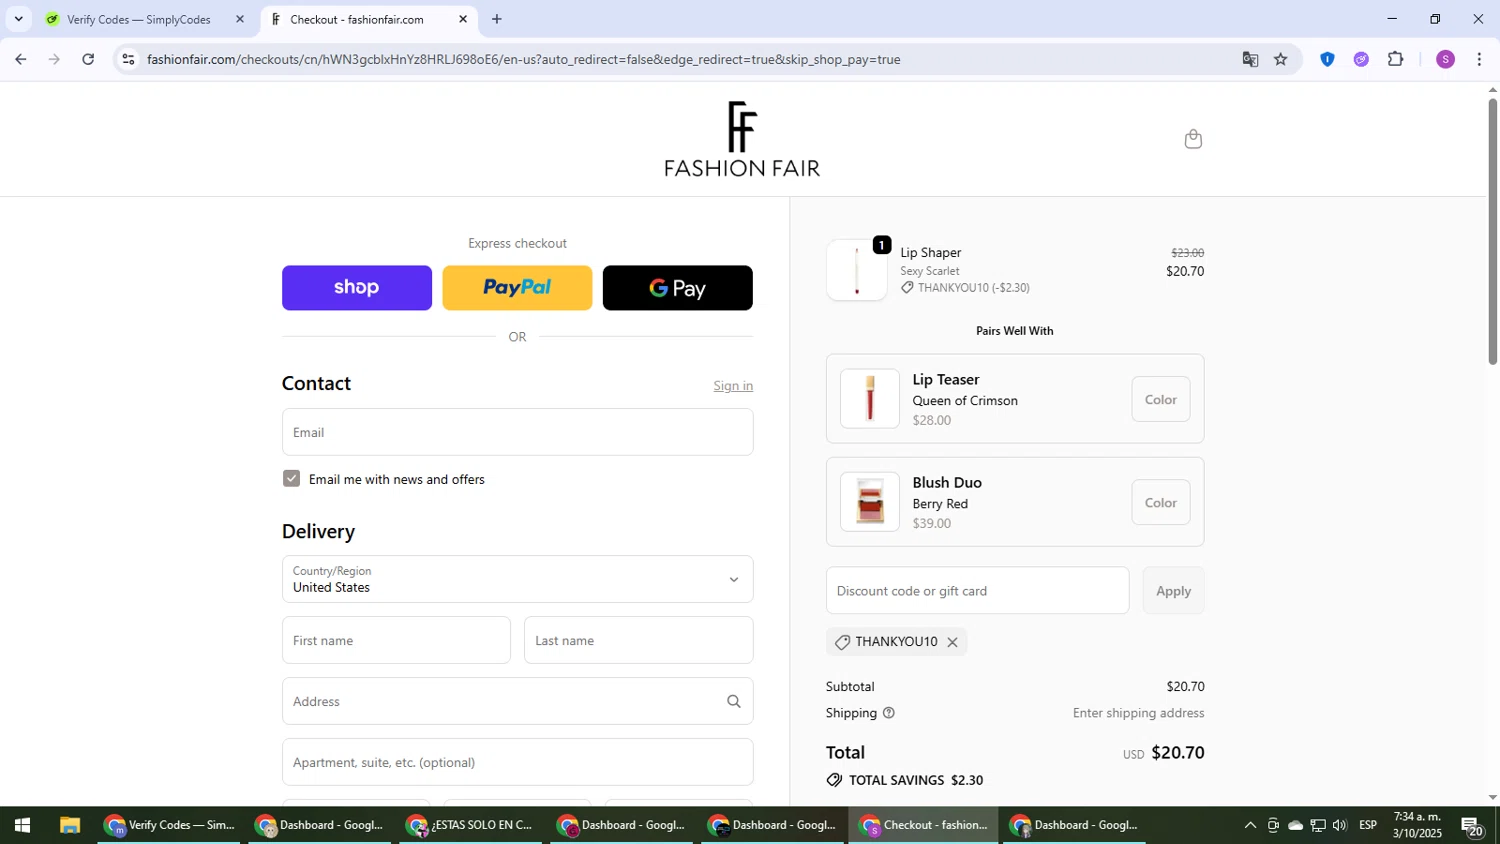The width and height of the screenshot is (1500, 844).
Task: Pay with PayPal express checkout
Action: click(517, 288)
